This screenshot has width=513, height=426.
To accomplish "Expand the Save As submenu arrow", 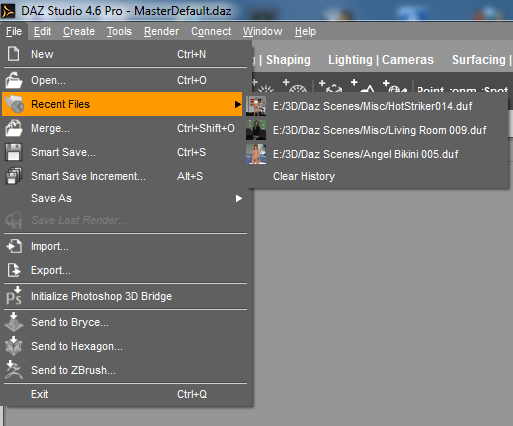I will pyautogui.click(x=239, y=199).
